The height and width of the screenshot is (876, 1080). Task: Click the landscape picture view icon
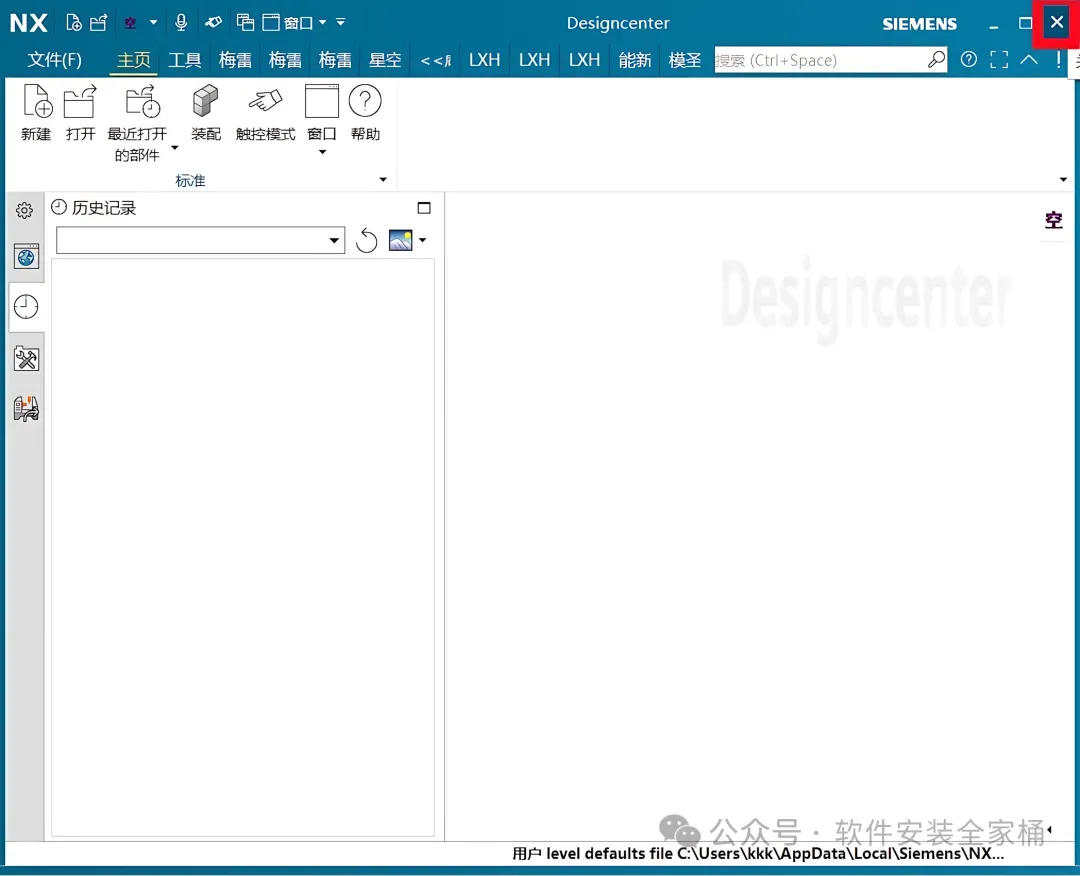coord(400,240)
